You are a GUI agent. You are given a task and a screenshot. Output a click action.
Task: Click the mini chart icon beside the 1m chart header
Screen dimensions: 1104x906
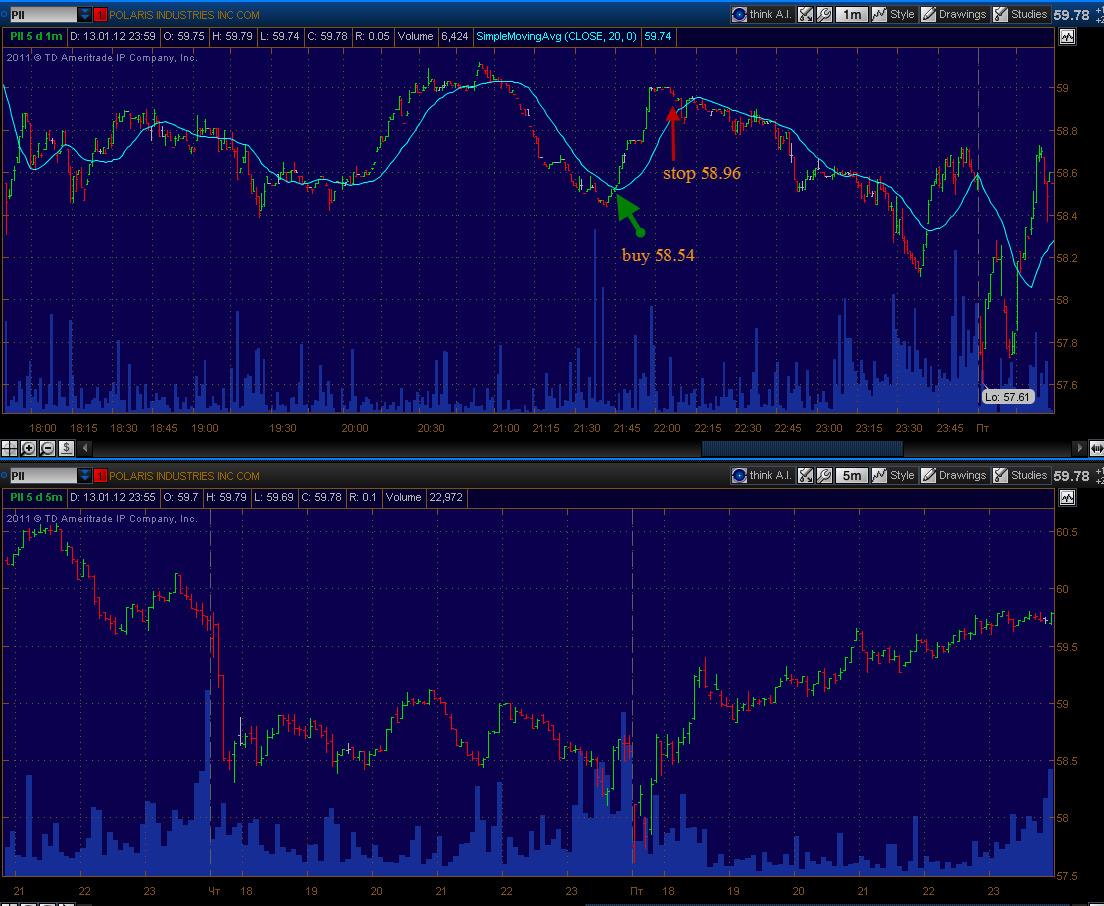(x=1067, y=37)
